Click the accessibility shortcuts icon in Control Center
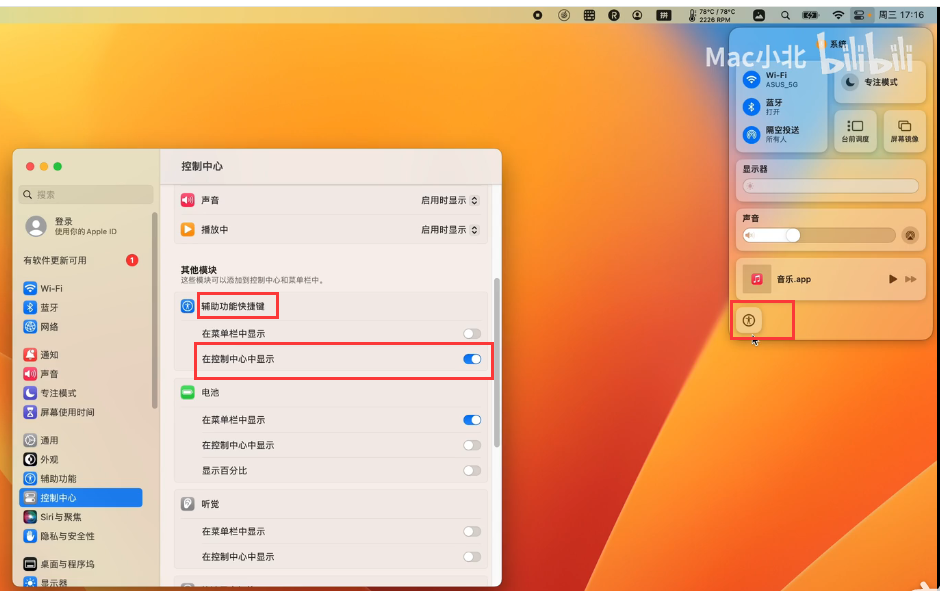This screenshot has height=591, width=940. (x=749, y=320)
